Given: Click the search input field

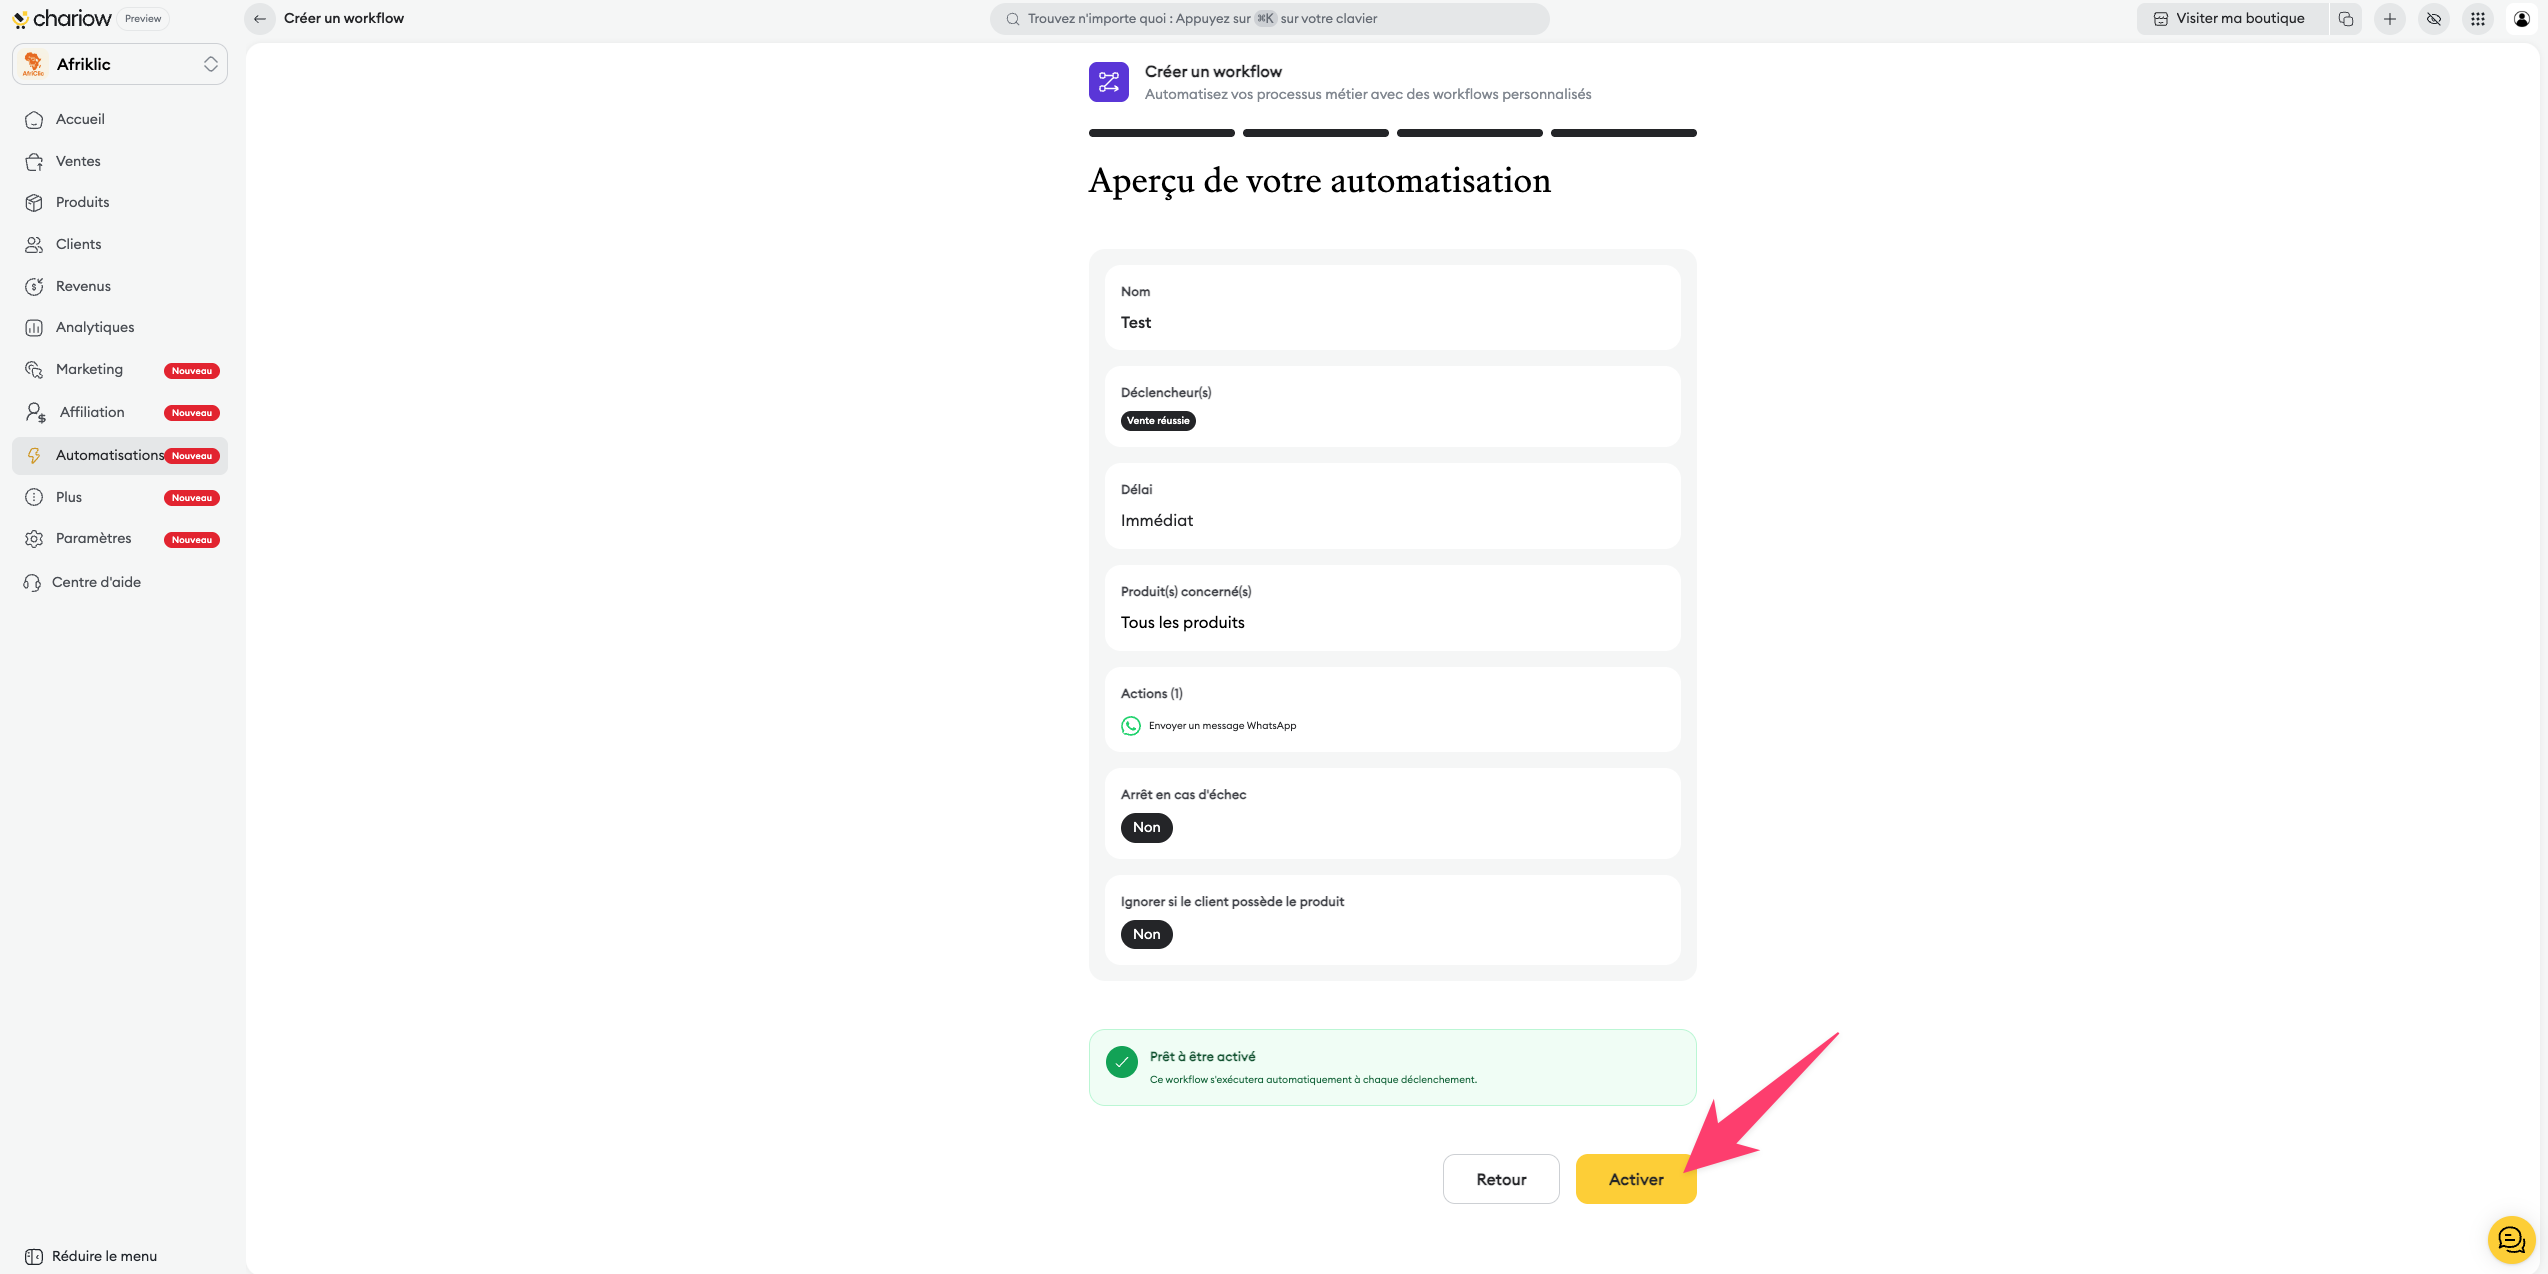Looking at the screenshot, I should click(1270, 19).
